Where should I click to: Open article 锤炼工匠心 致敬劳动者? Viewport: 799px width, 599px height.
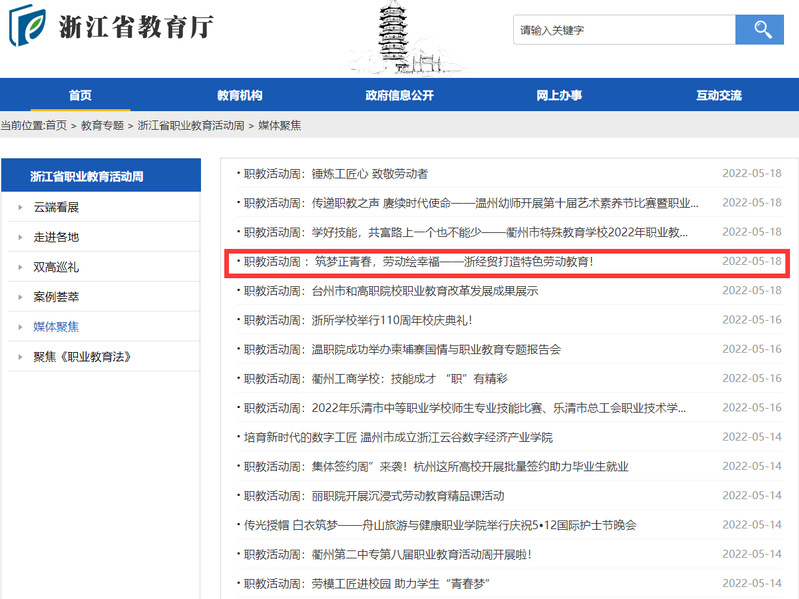click(x=336, y=174)
